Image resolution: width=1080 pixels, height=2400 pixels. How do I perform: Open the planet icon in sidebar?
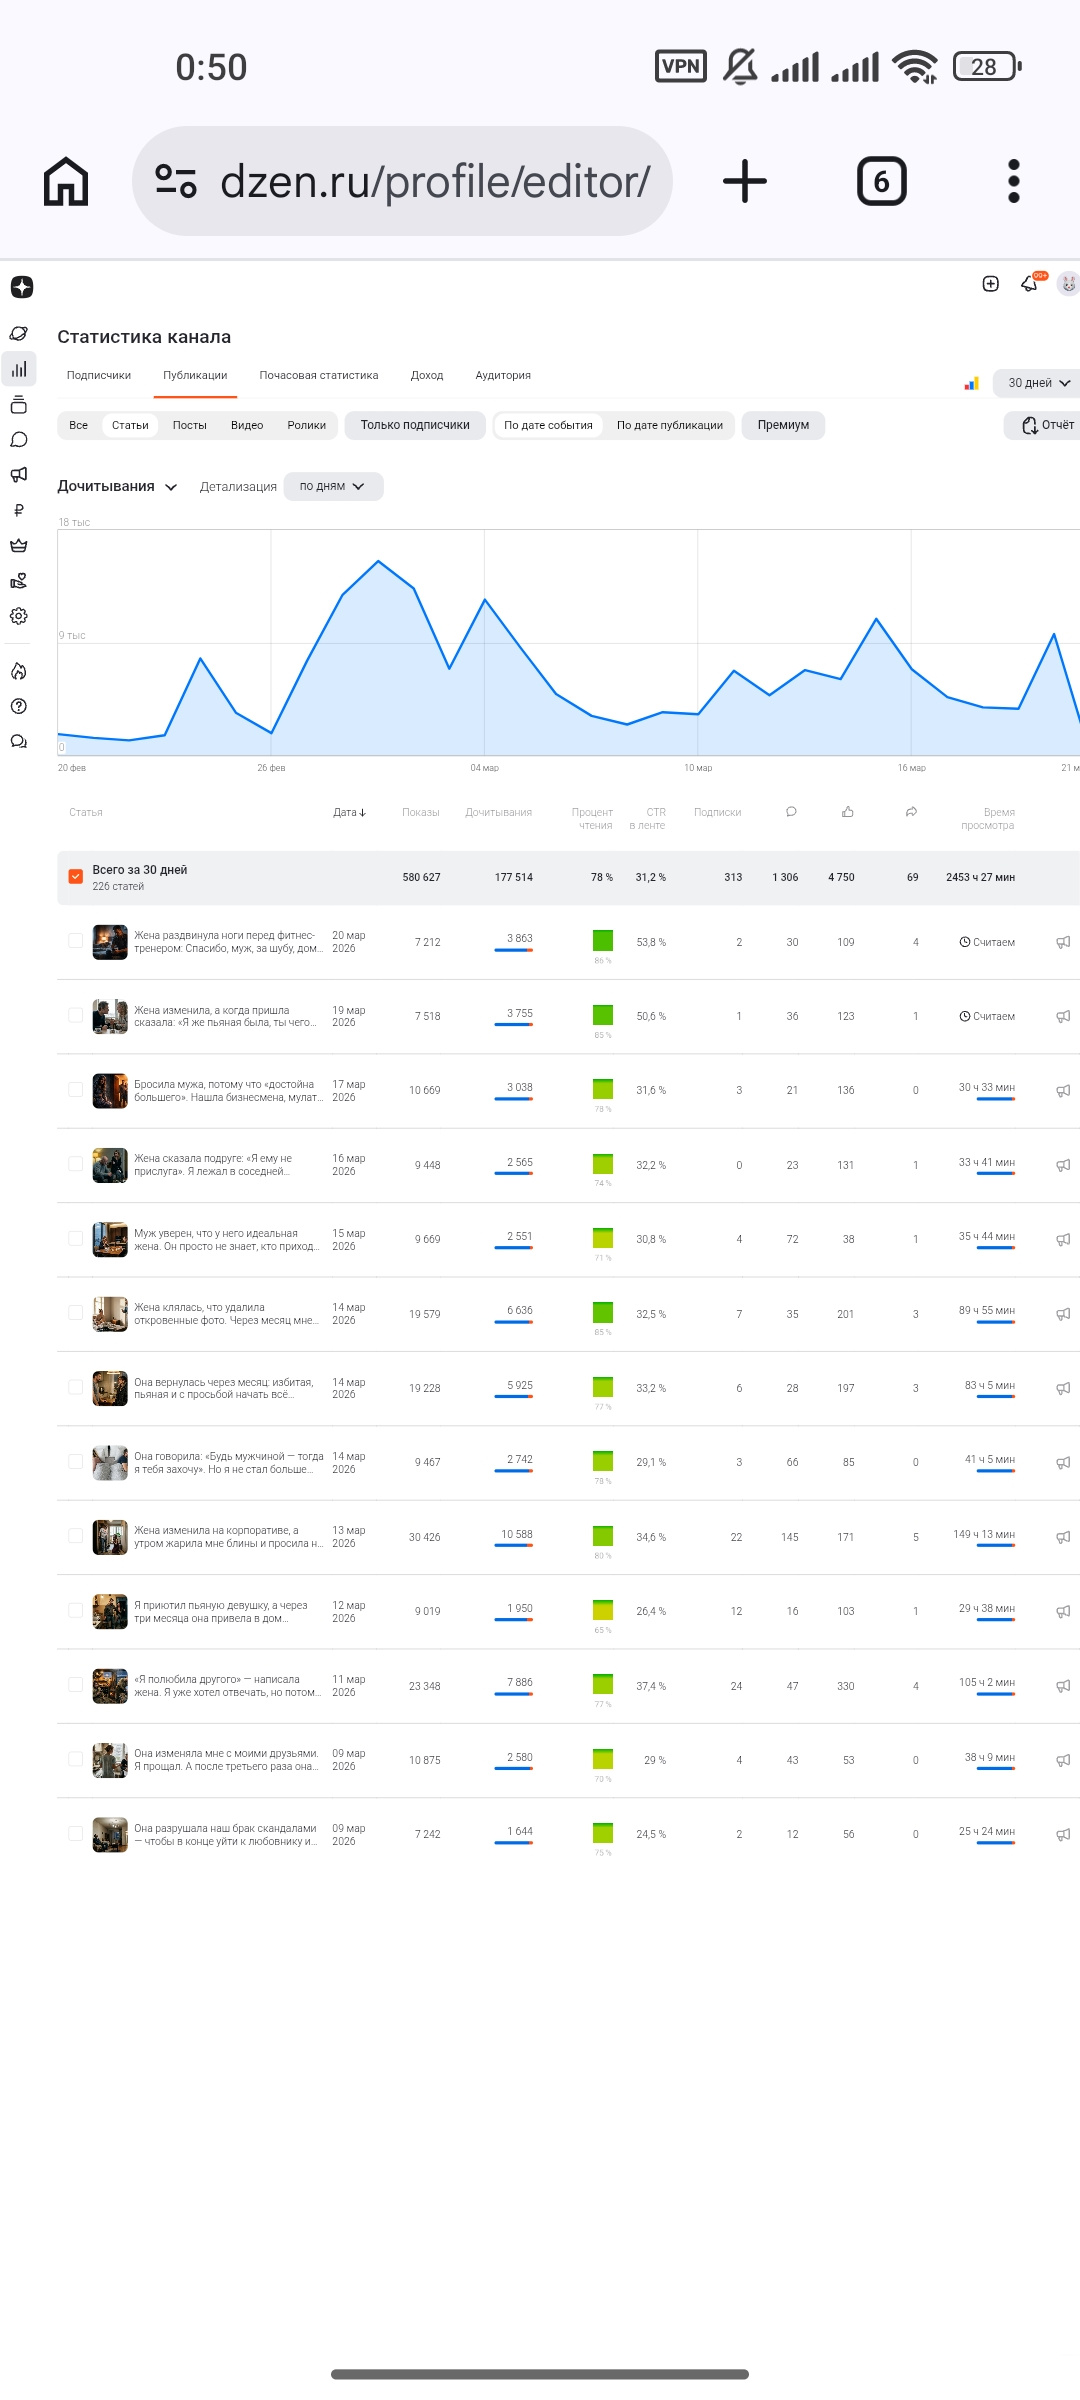tap(19, 334)
